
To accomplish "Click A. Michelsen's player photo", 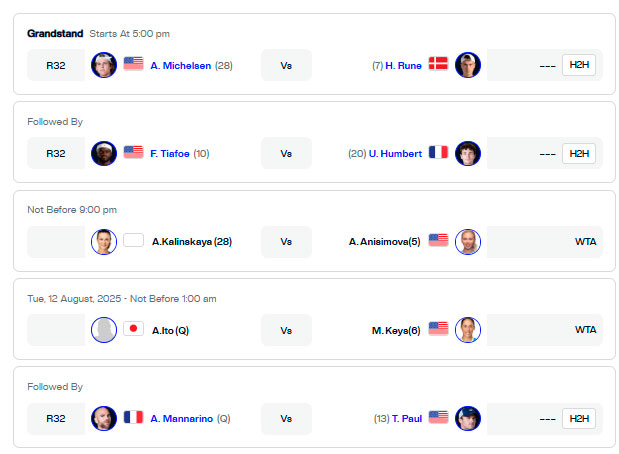I will pyautogui.click(x=104, y=65).
